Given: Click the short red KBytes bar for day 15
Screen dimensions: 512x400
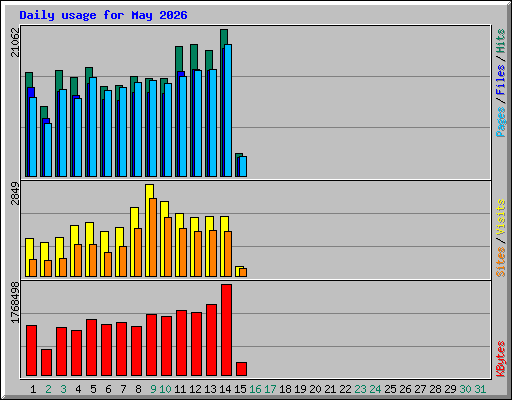Looking at the screenshot, I should click(241, 369).
